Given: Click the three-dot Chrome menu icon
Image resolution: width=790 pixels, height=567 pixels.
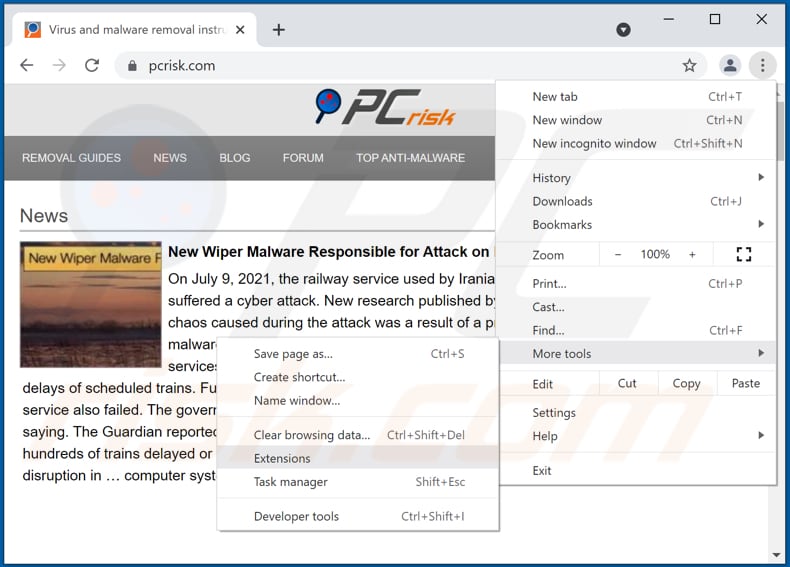Looking at the screenshot, I should tap(762, 65).
